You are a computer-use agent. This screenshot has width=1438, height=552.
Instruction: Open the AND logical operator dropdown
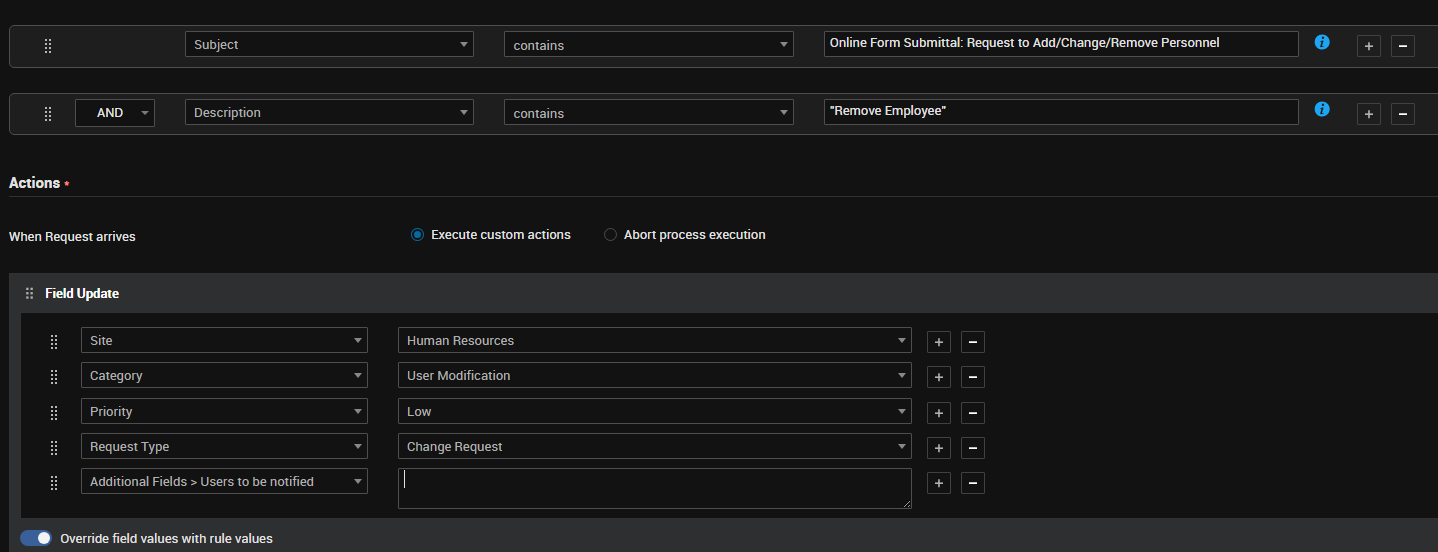click(x=114, y=113)
